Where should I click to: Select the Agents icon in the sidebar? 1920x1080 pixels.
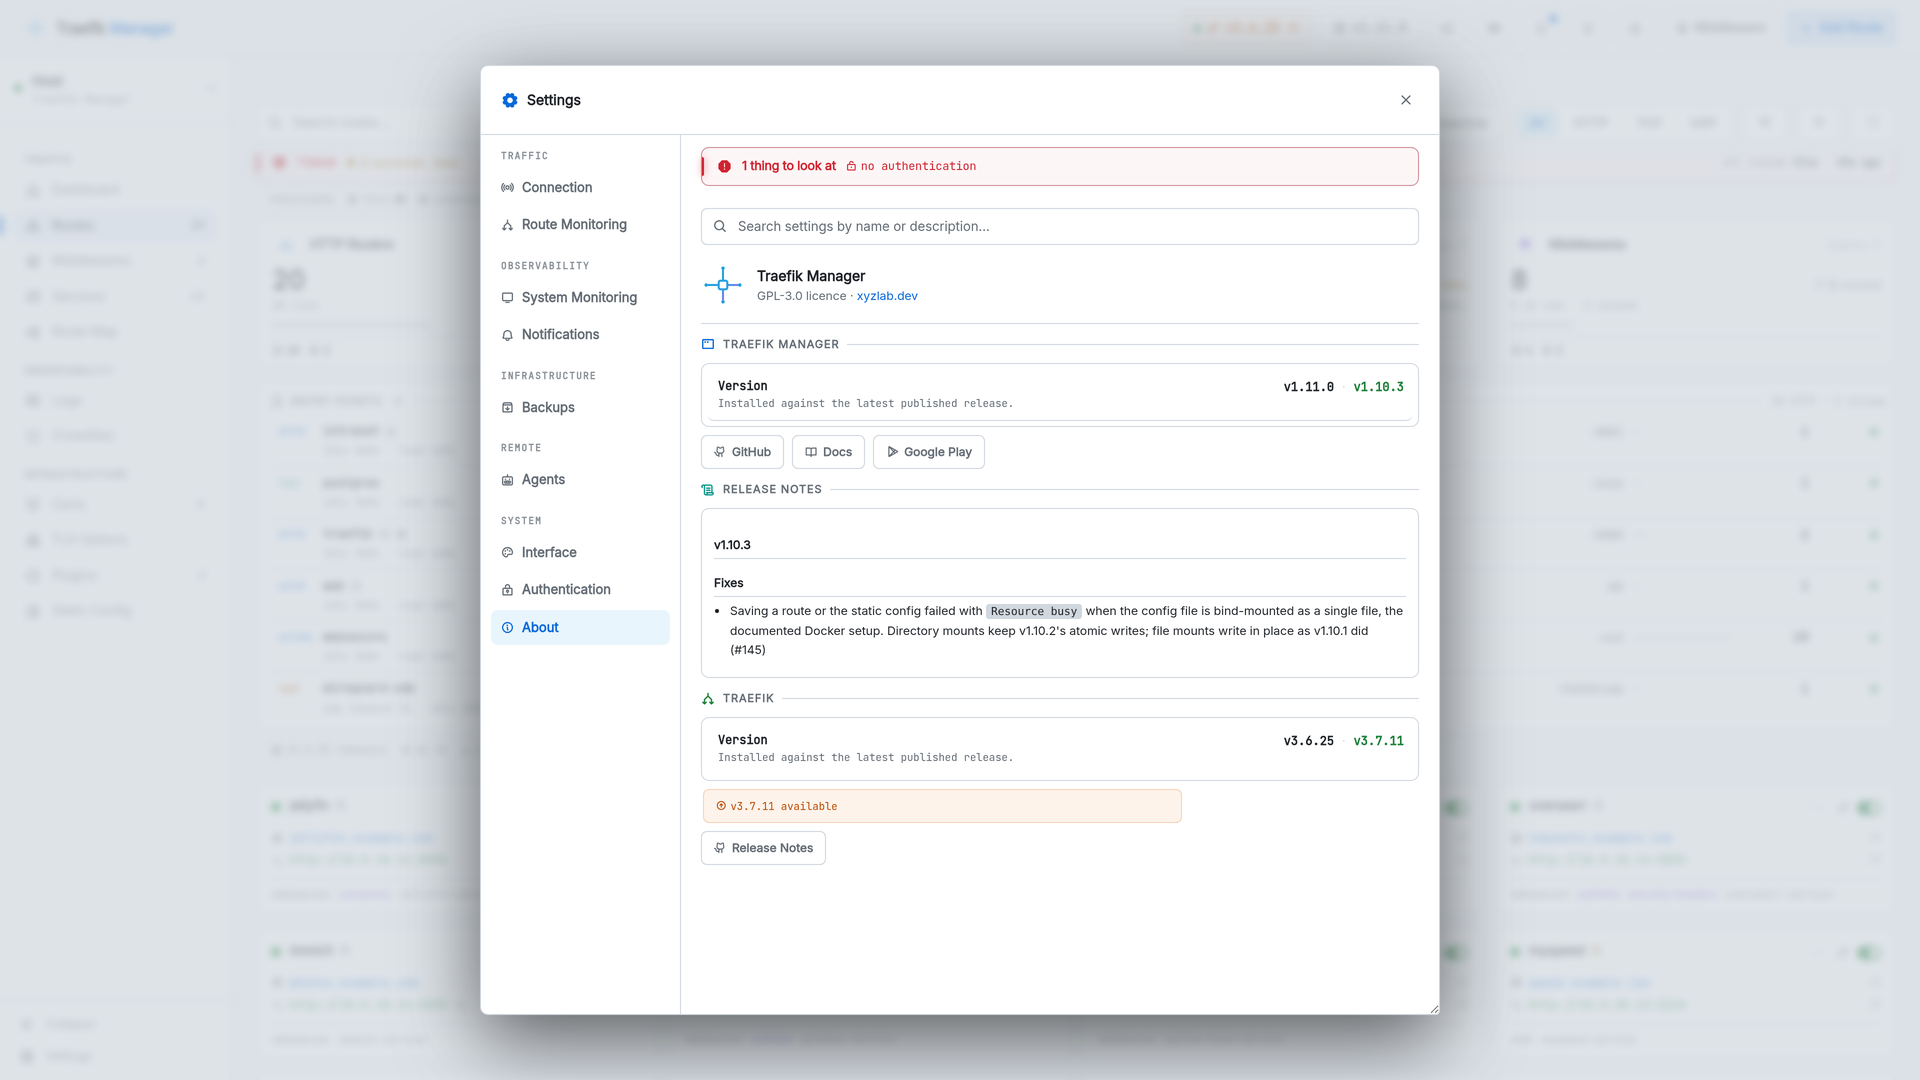click(508, 480)
